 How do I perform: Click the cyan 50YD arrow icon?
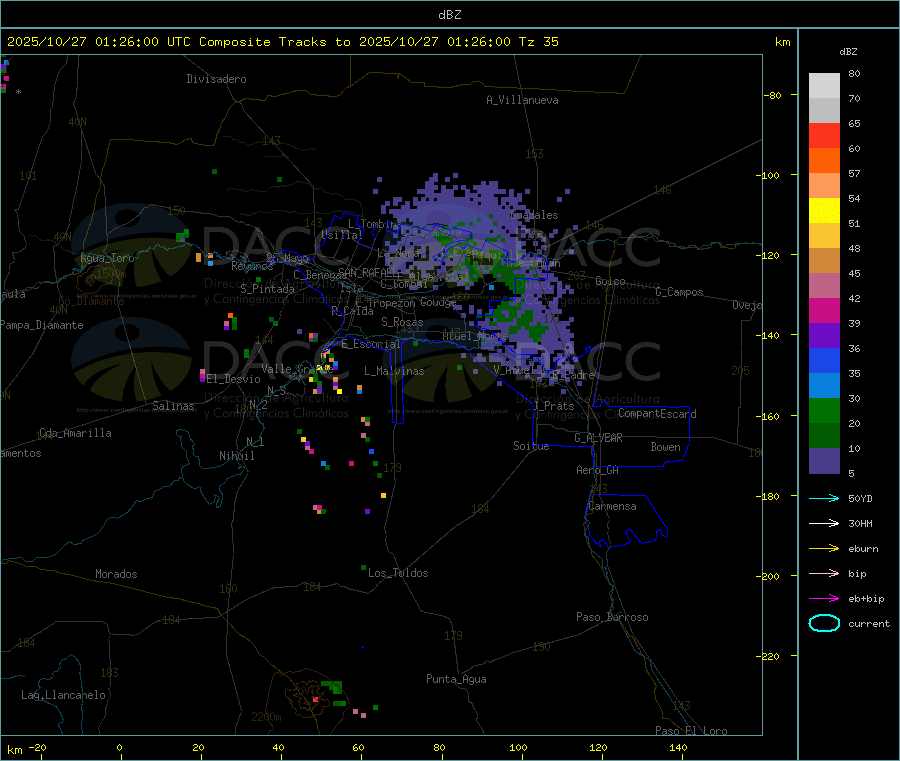(824, 498)
